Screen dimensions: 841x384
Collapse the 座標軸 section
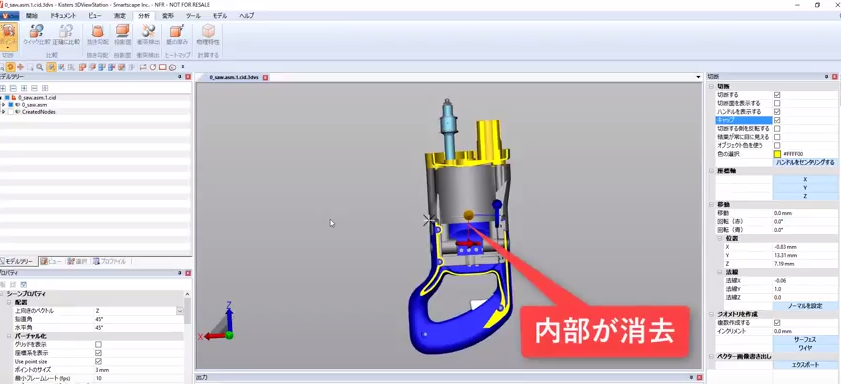pos(711,171)
